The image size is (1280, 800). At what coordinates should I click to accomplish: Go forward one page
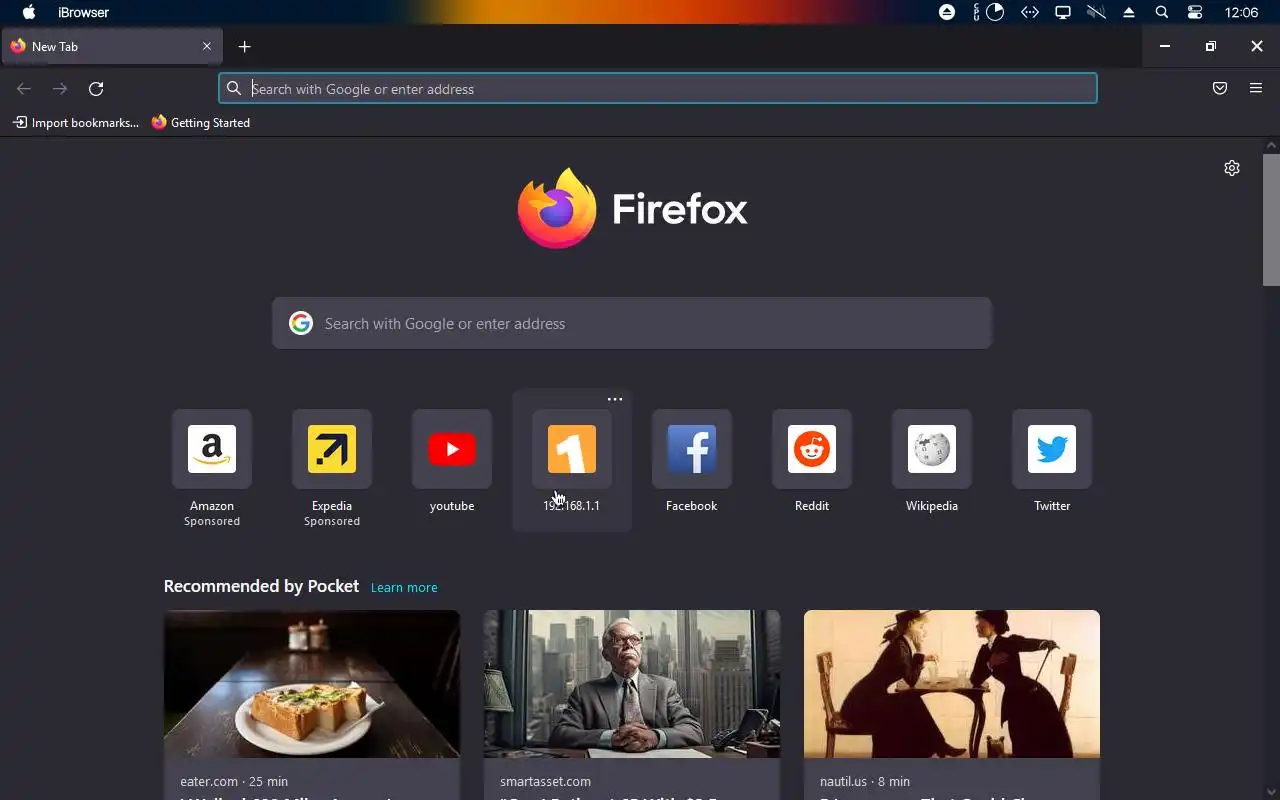pos(60,89)
